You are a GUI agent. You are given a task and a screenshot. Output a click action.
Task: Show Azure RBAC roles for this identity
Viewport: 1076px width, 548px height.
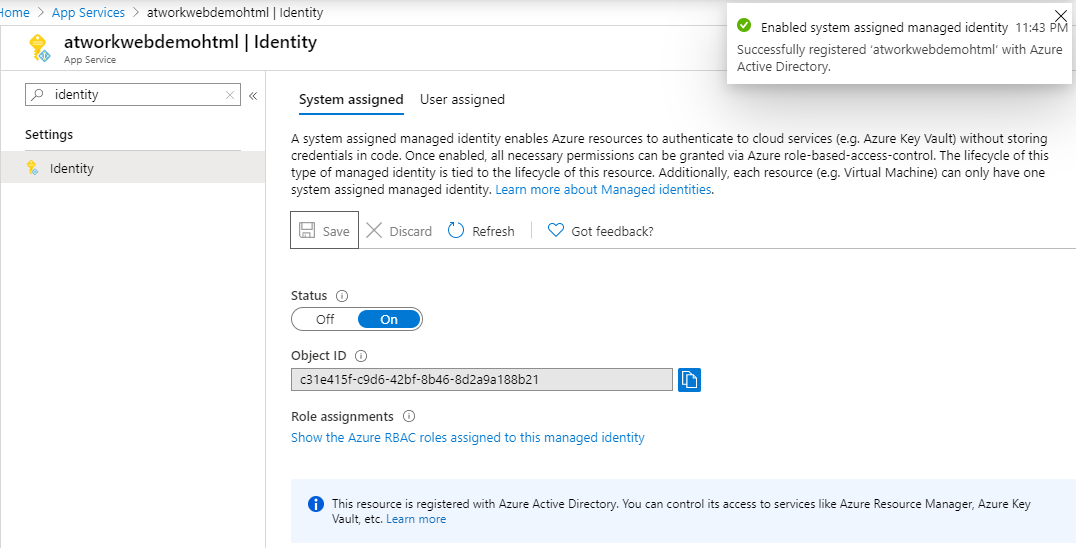(467, 438)
